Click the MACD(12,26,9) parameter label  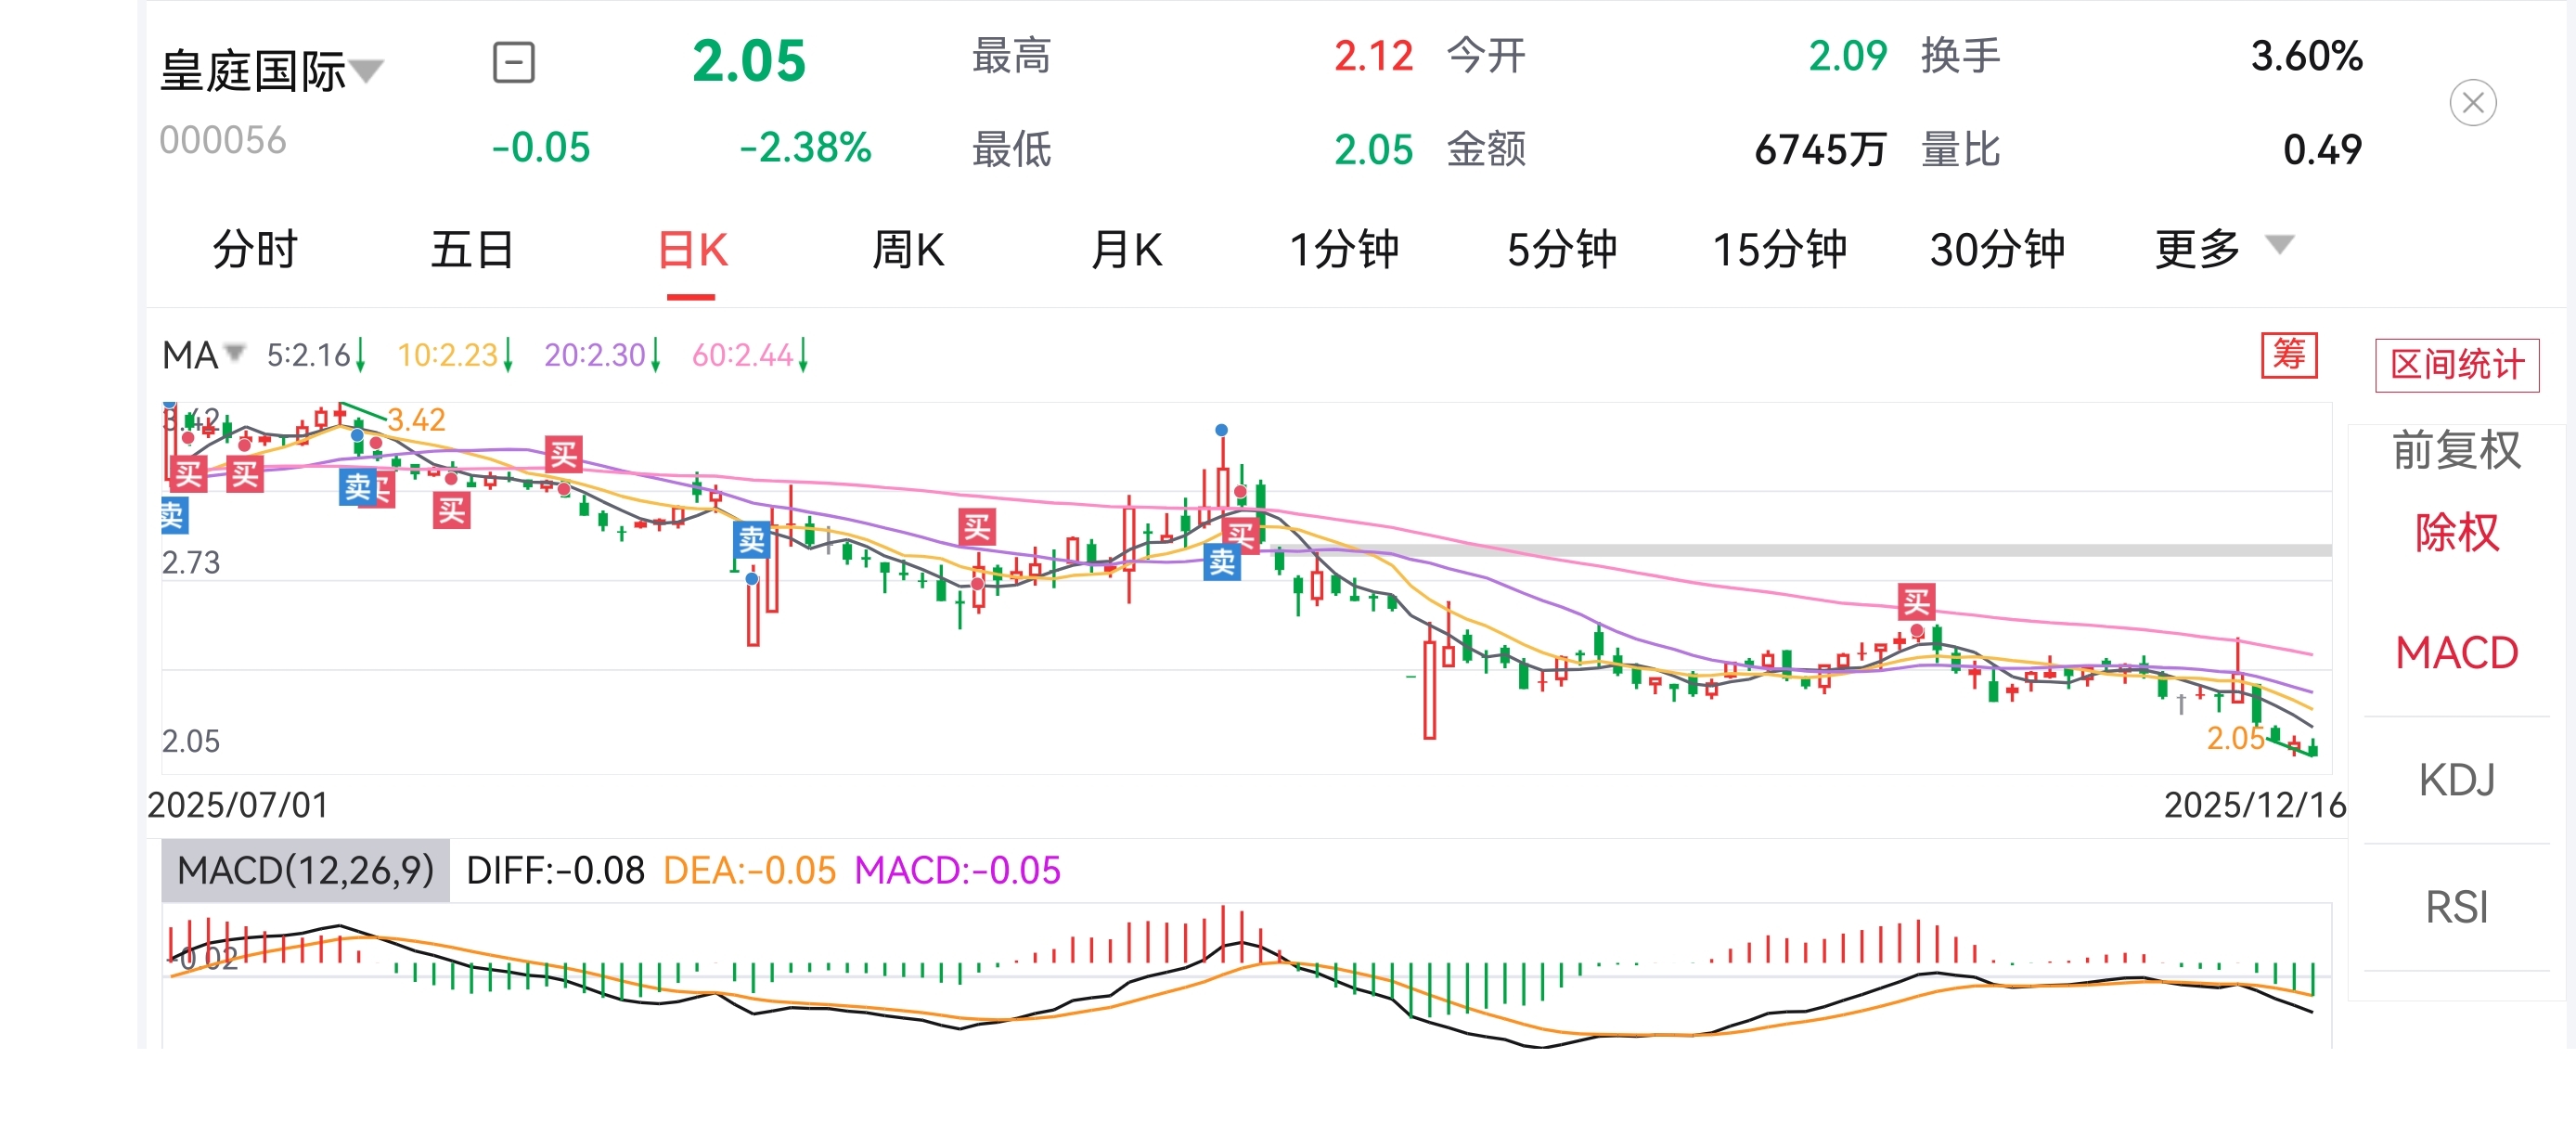tap(305, 870)
